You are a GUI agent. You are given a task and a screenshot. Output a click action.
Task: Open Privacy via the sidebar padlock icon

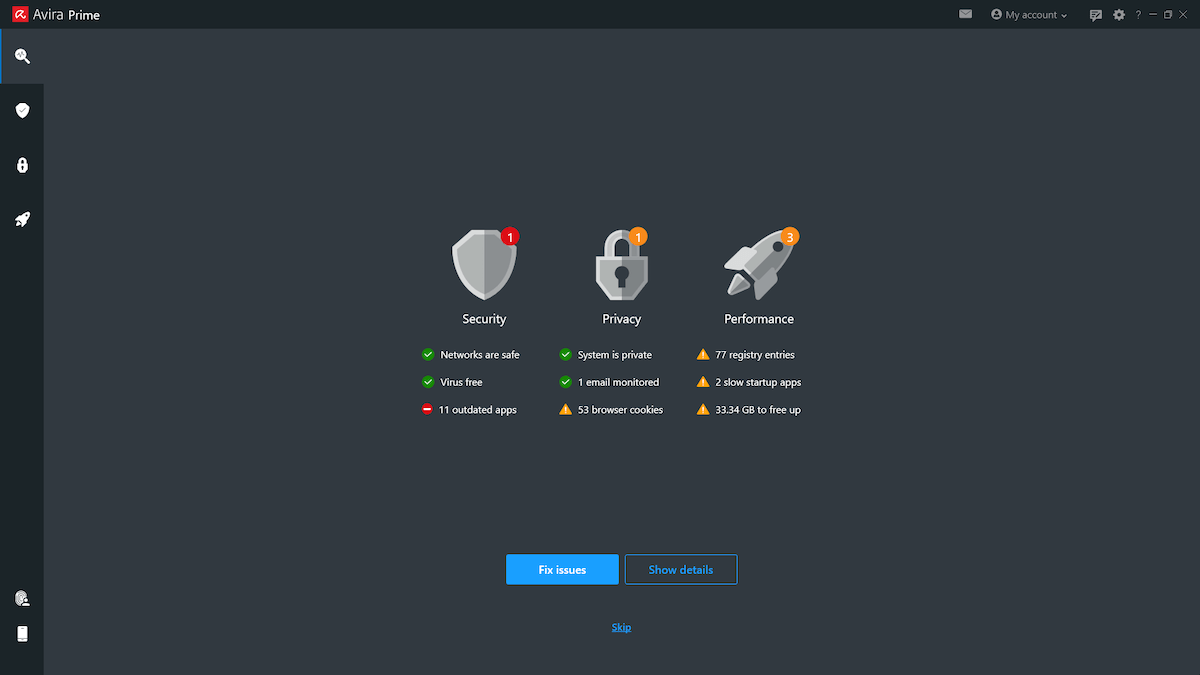[x=22, y=164]
